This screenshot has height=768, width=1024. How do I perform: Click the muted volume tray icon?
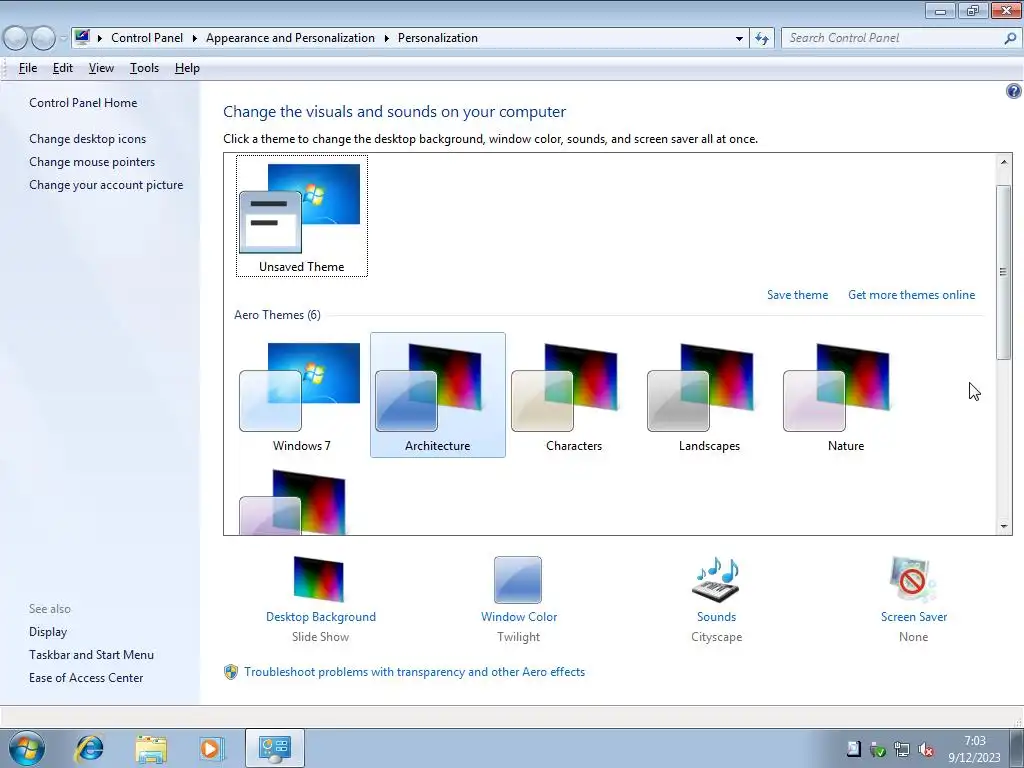tap(925, 749)
